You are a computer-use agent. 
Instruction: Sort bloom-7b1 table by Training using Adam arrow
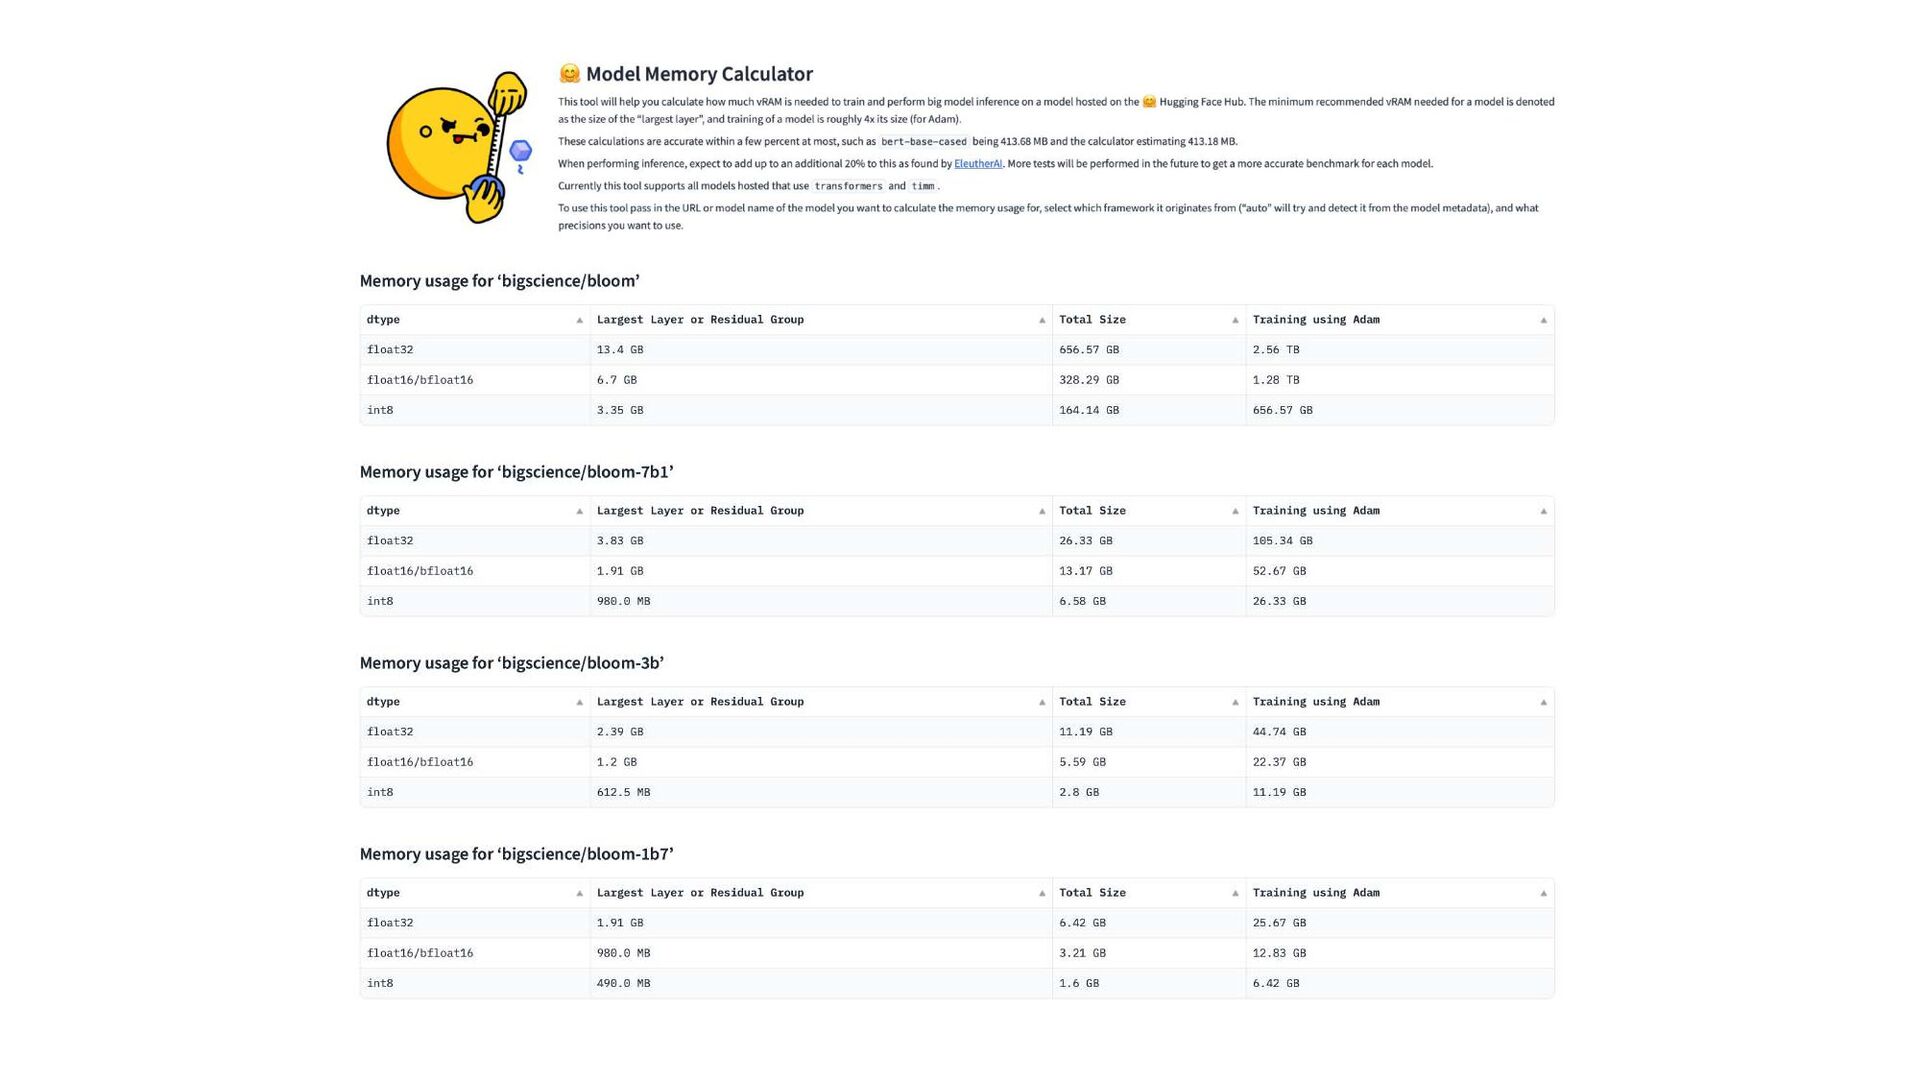coord(1543,511)
